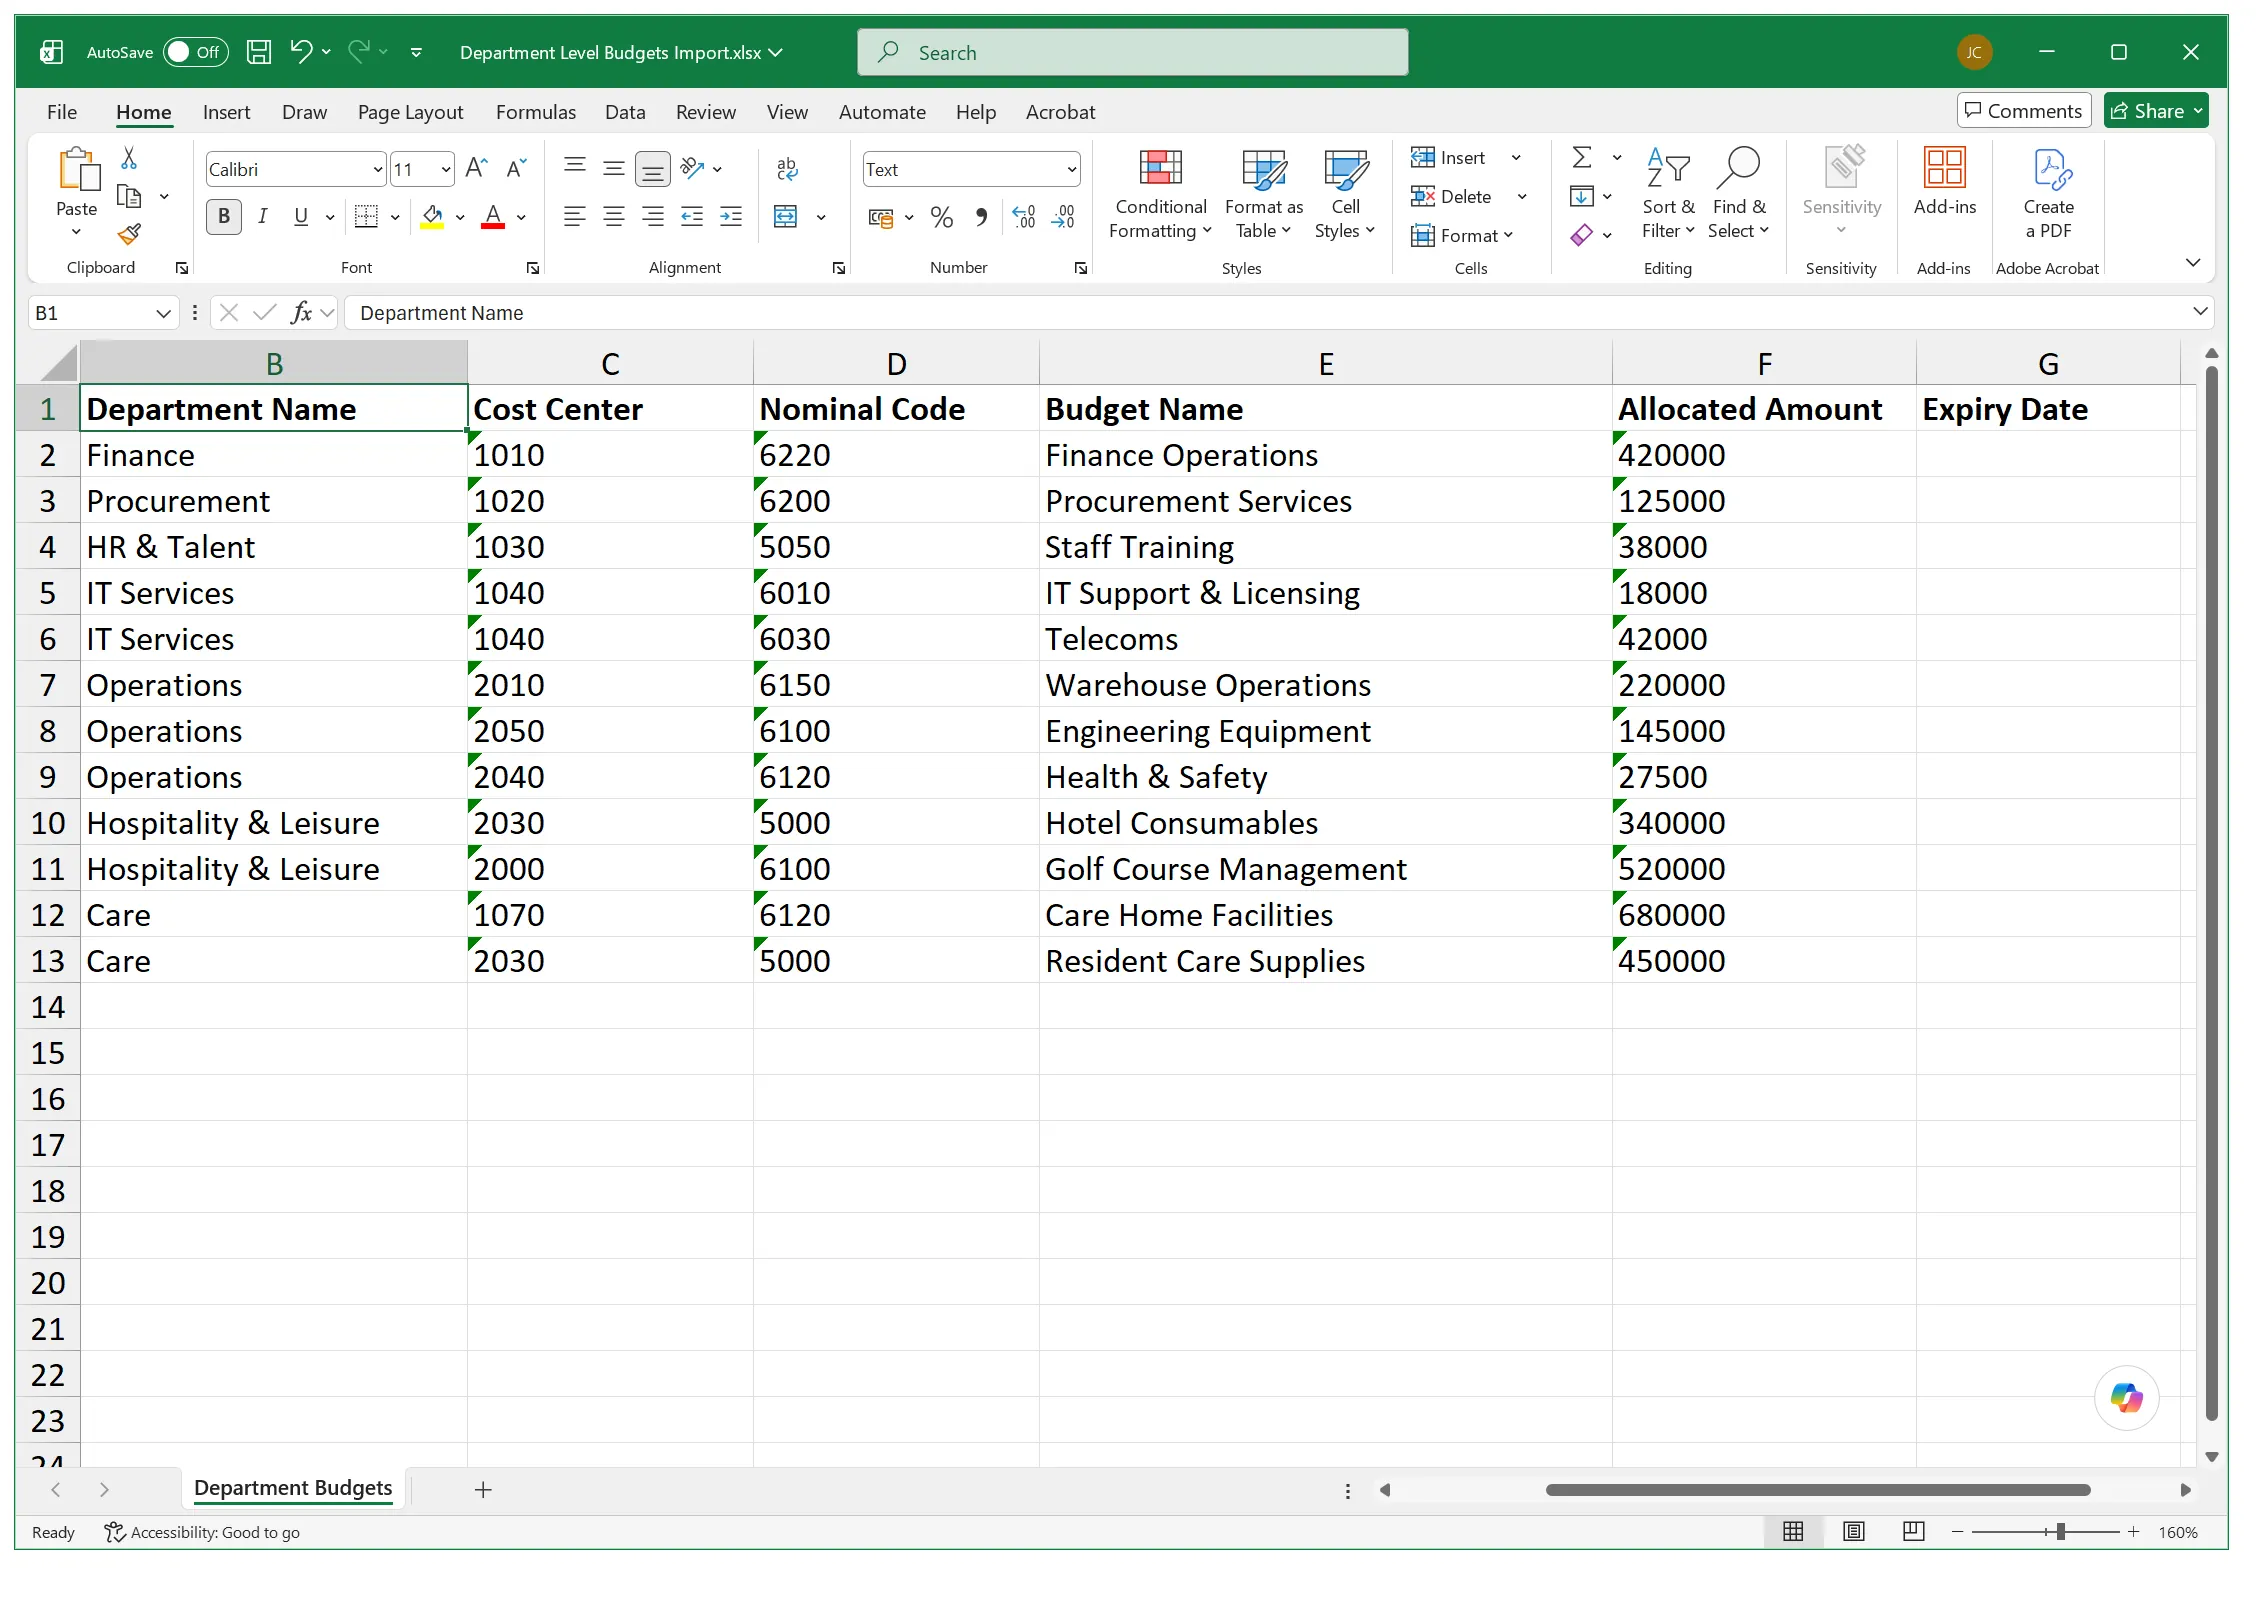Click Accounting Number Format icon
The height and width of the screenshot is (1600, 2262).
pos(881,217)
